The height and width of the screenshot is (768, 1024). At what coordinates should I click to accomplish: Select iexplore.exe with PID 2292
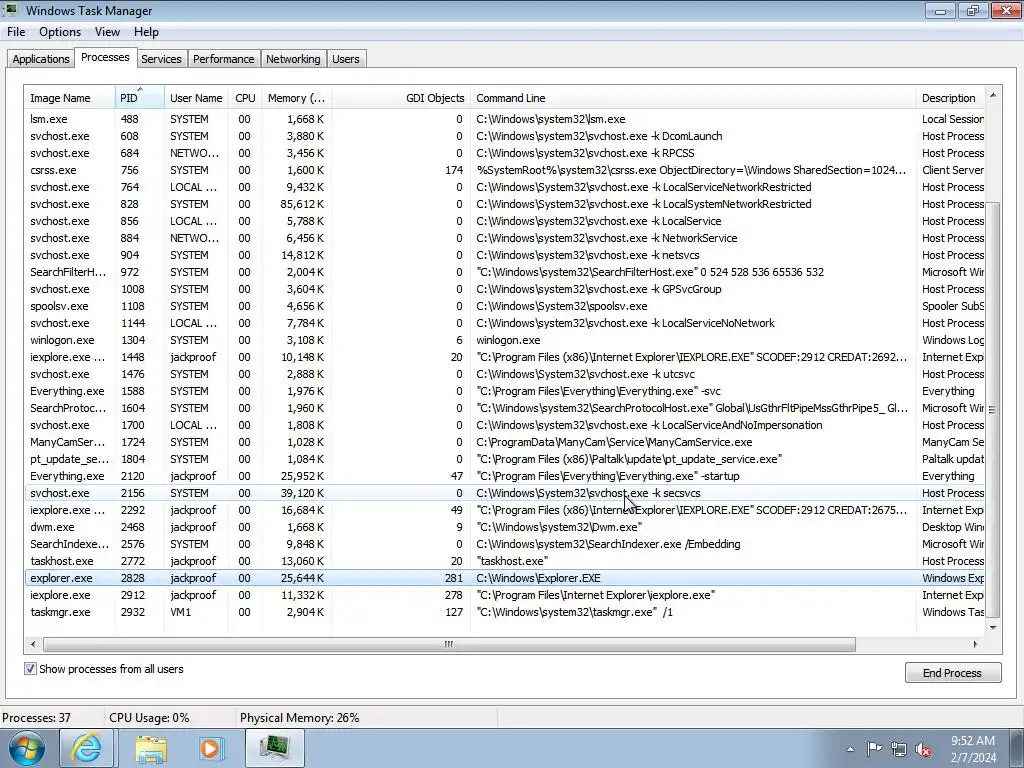click(504, 509)
